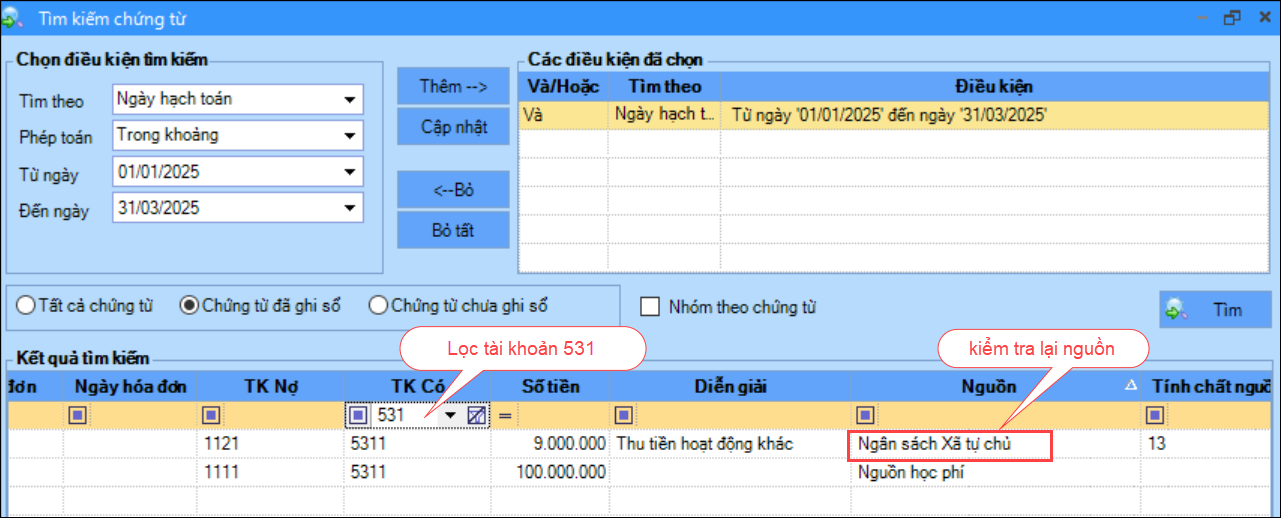Click the Diễn giải filter operator icon
This screenshot has height=518, width=1281.
click(x=623, y=415)
